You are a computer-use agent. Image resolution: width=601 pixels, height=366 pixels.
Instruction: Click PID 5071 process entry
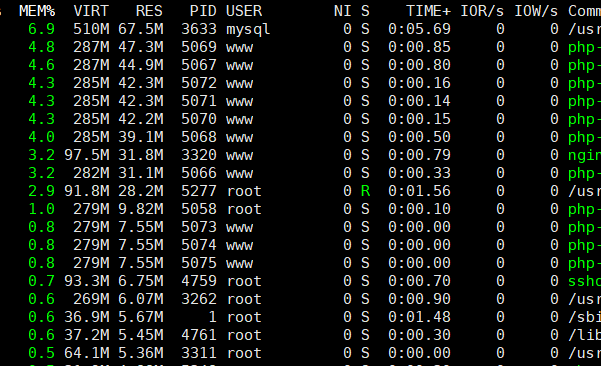tap(199, 101)
